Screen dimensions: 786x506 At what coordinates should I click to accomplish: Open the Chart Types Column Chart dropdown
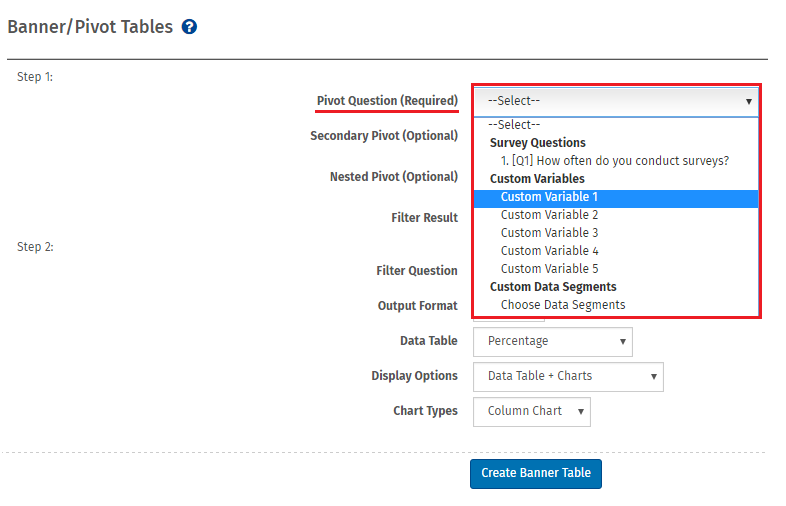click(x=531, y=412)
